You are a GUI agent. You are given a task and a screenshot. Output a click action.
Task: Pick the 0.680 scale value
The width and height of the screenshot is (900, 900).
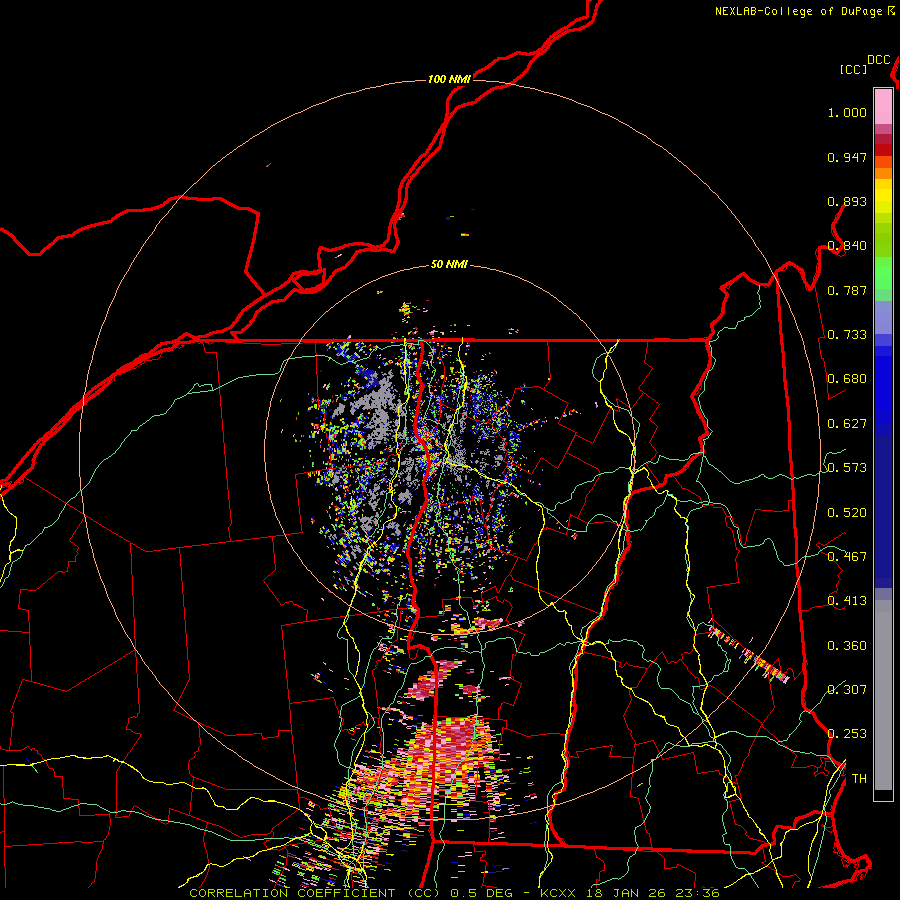point(847,379)
